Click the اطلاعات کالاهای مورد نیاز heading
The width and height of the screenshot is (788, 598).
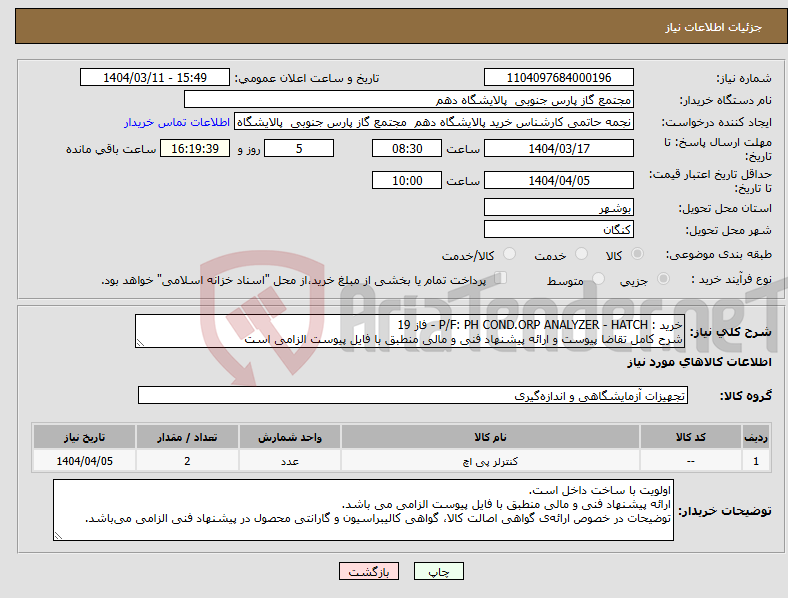pos(699,362)
